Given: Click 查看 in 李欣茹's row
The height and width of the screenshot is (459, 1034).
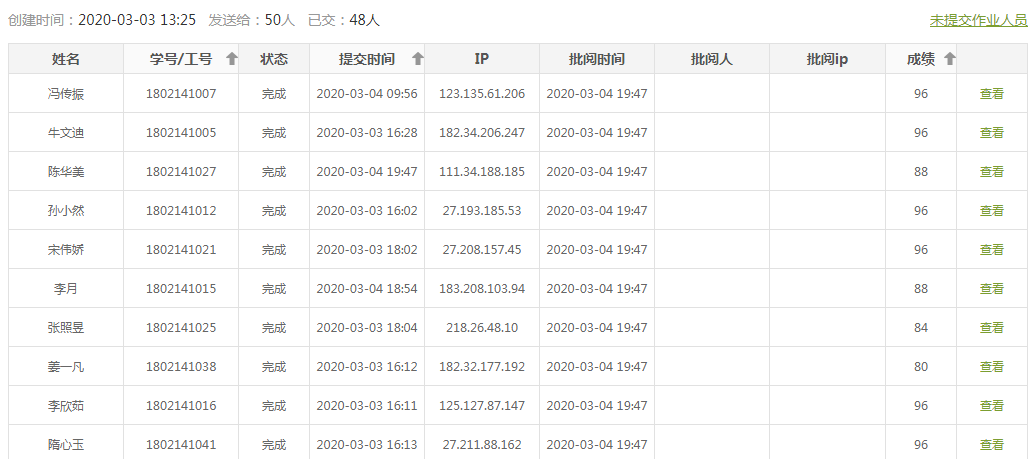Looking at the screenshot, I should [991, 406].
